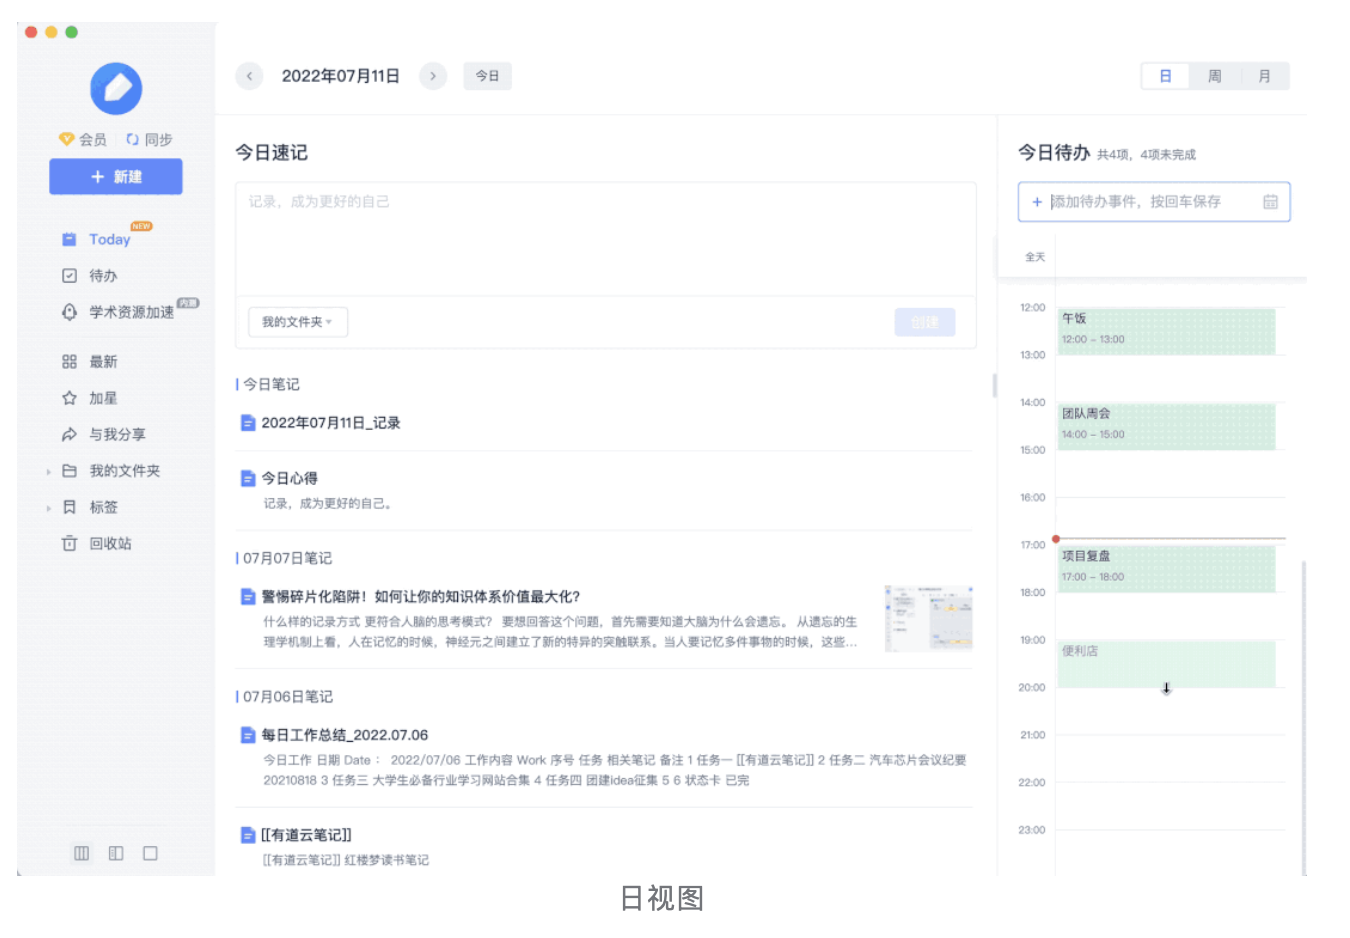Click the 新建 button
This screenshot has height=938, width=1350.
pos(116,177)
